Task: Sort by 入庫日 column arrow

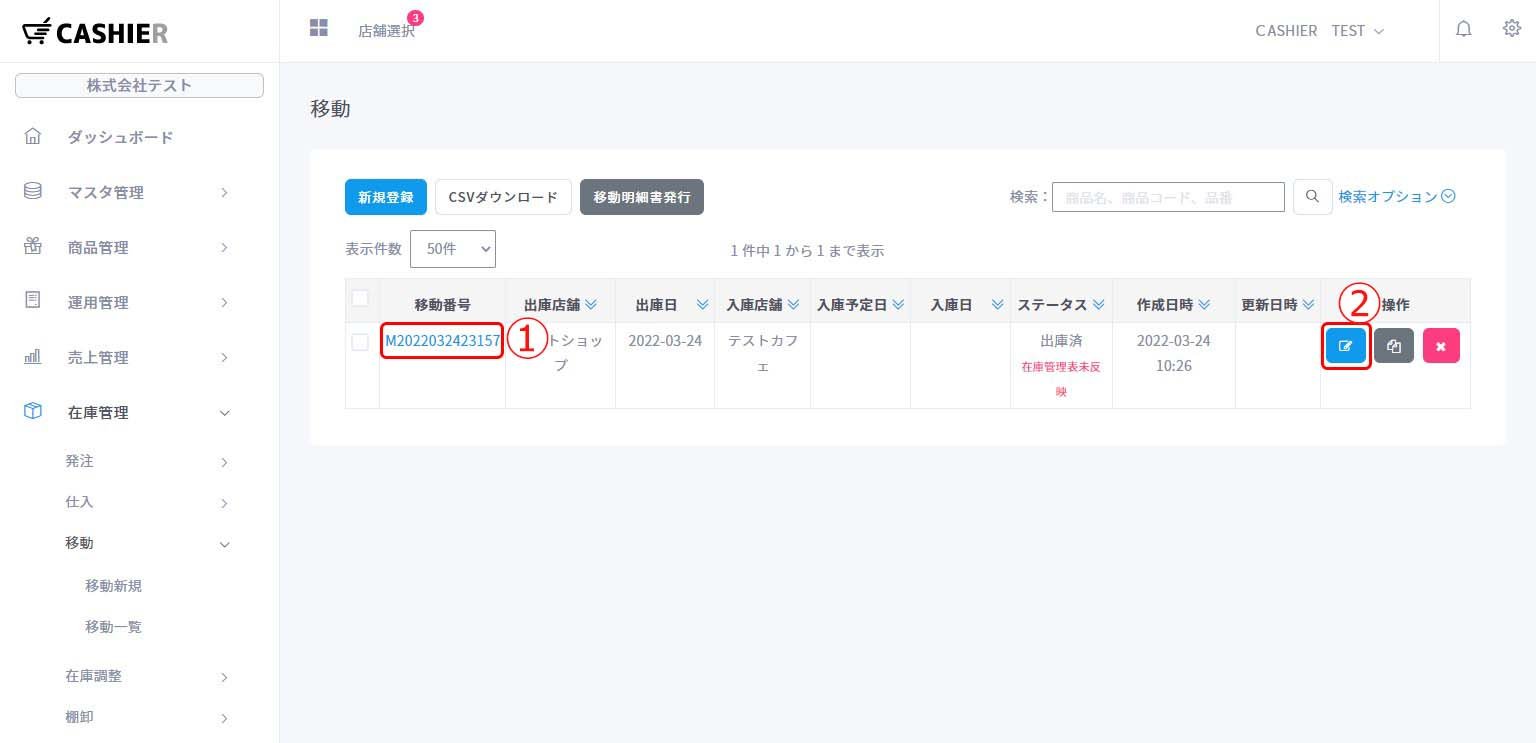Action: click(997, 304)
